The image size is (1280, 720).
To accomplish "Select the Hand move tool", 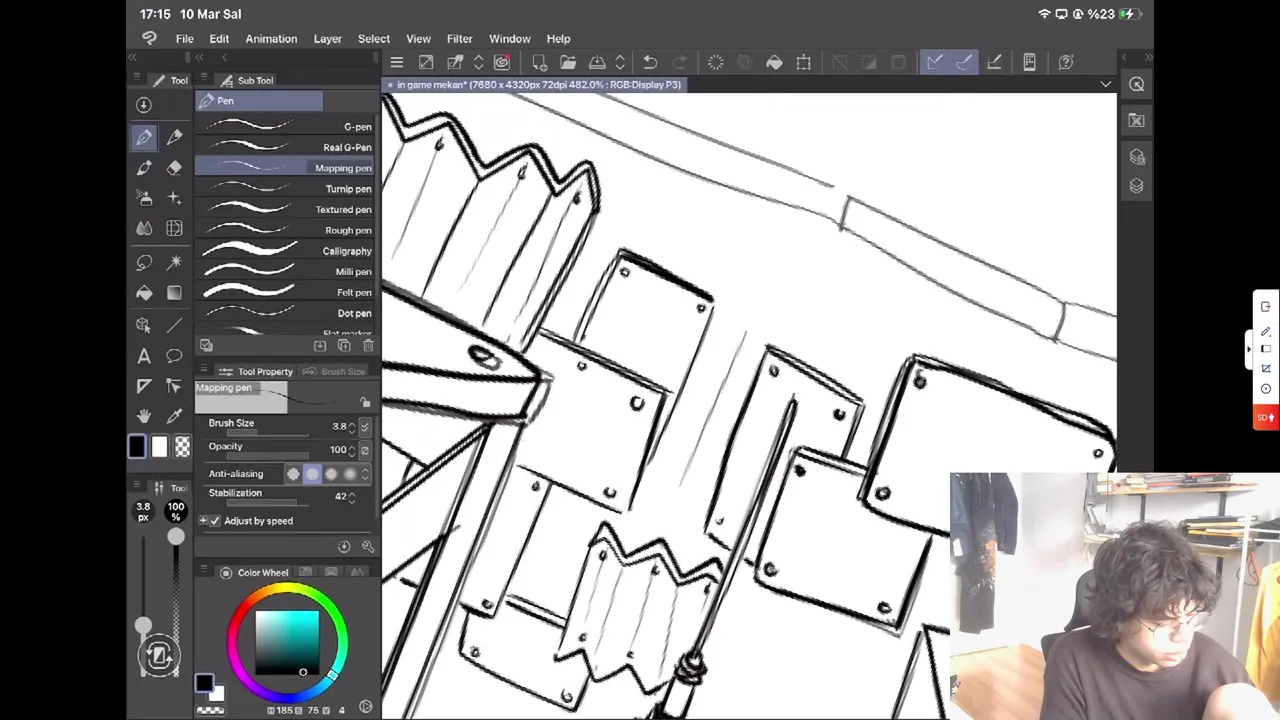I will click(144, 416).
